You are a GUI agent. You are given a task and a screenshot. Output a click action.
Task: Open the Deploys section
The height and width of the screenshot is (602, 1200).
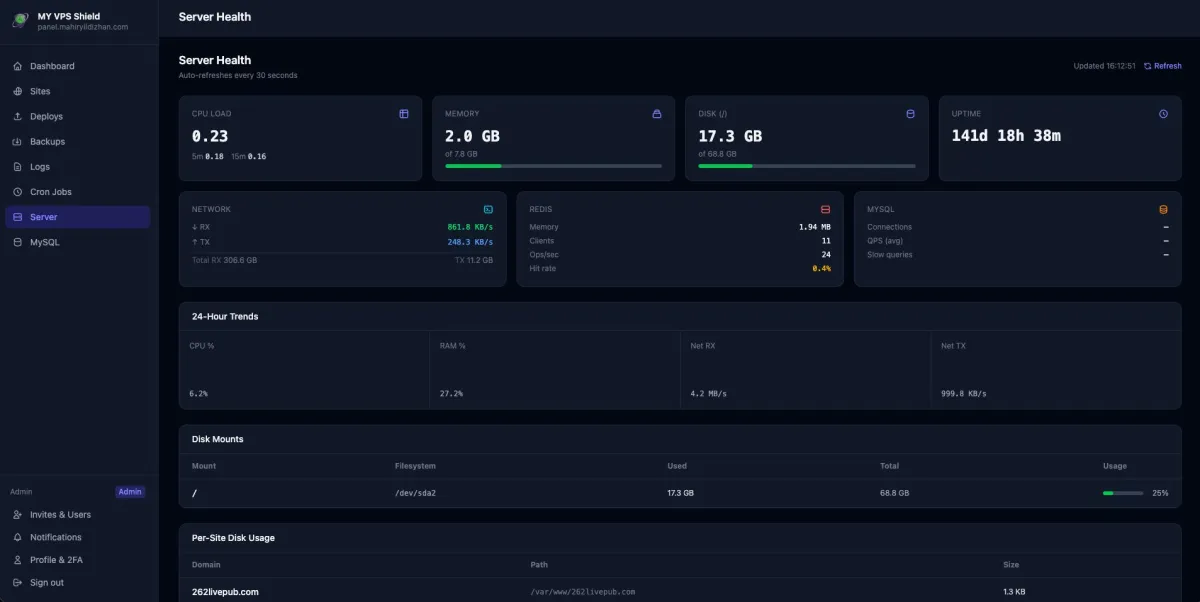pos(78,116)
